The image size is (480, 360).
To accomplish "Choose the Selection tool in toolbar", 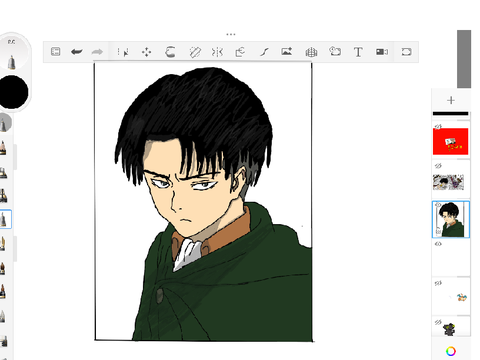I will pyautogui.click(x=123, y=52).
